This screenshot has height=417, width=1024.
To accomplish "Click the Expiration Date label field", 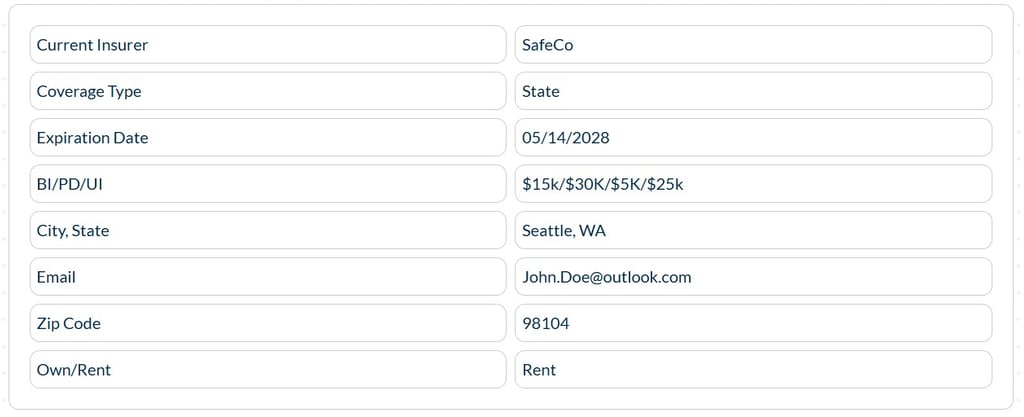I will (x=267, y=138).
